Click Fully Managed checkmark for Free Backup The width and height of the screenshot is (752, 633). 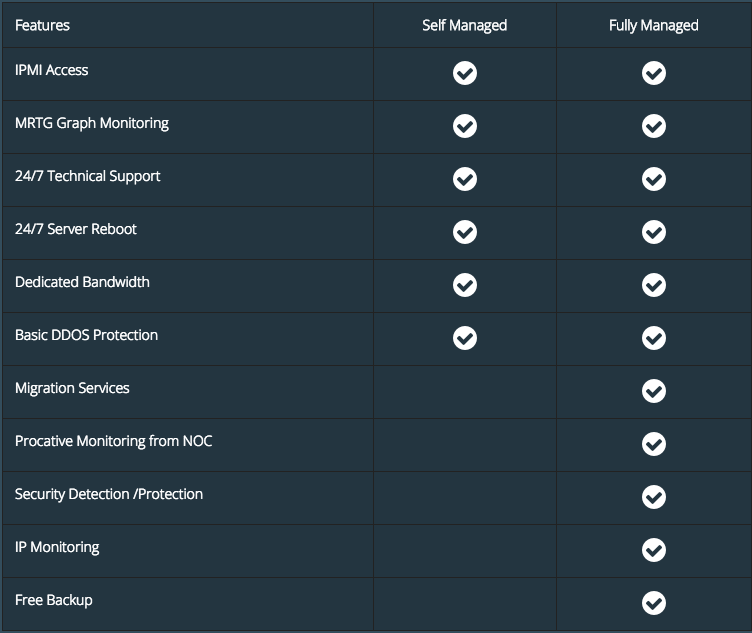click(654, 603)
